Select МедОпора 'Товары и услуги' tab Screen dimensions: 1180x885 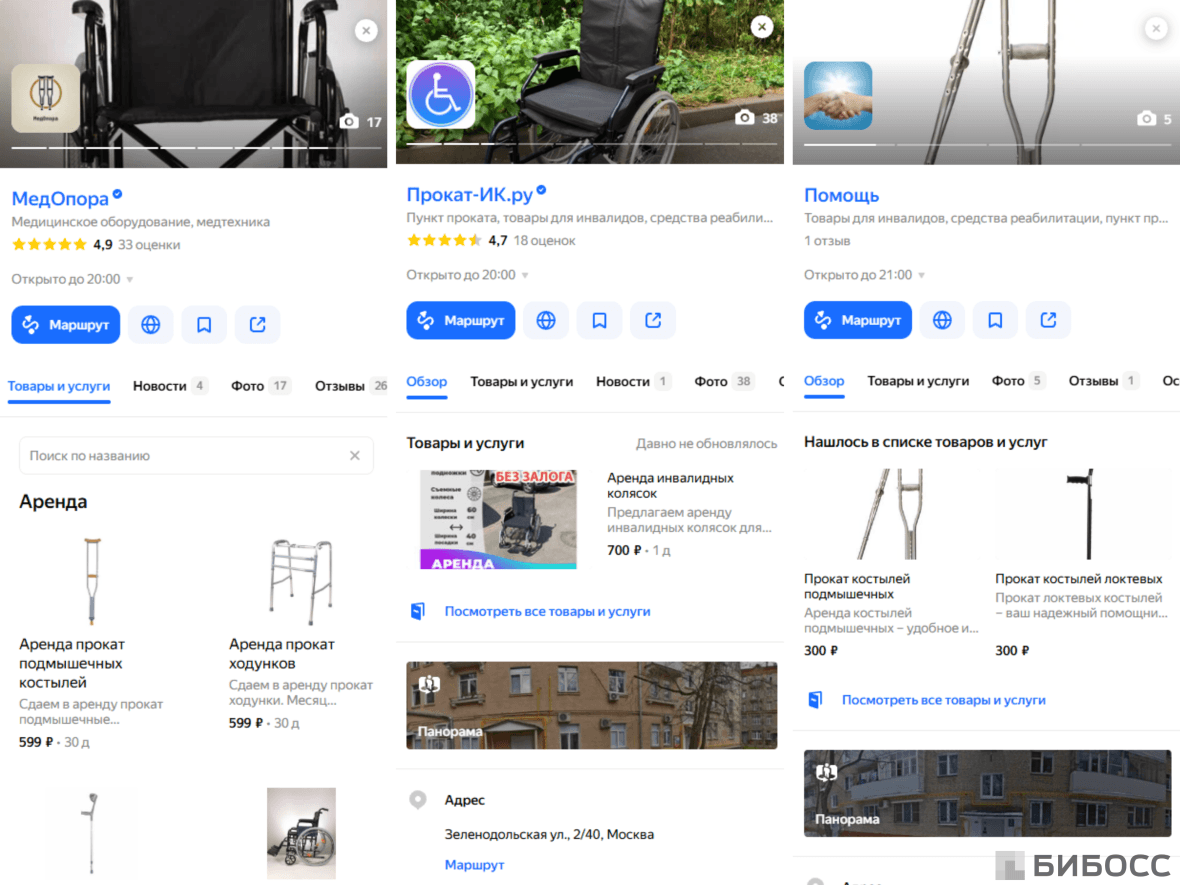(x=59, y=386)
